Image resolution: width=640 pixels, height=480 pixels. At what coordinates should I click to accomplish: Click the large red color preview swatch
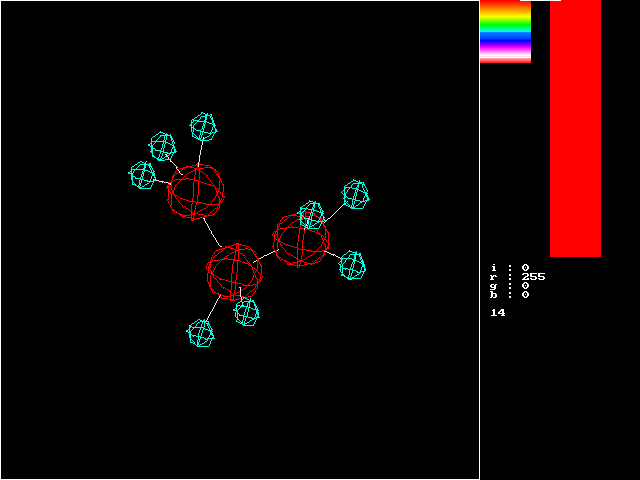pyautogui.click(x=576, y=129)
